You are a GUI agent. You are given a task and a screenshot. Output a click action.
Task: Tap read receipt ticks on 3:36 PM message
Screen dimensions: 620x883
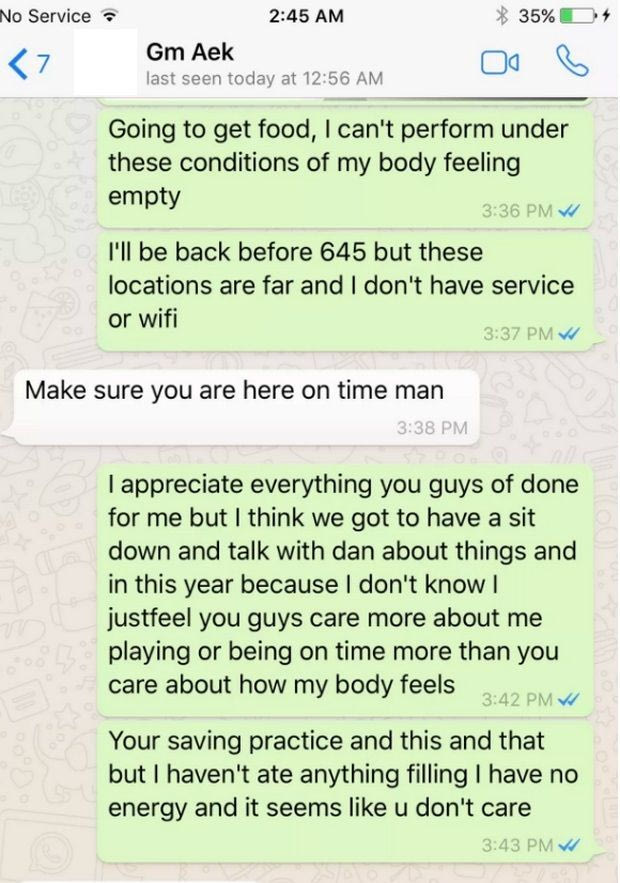click(568, 211)
